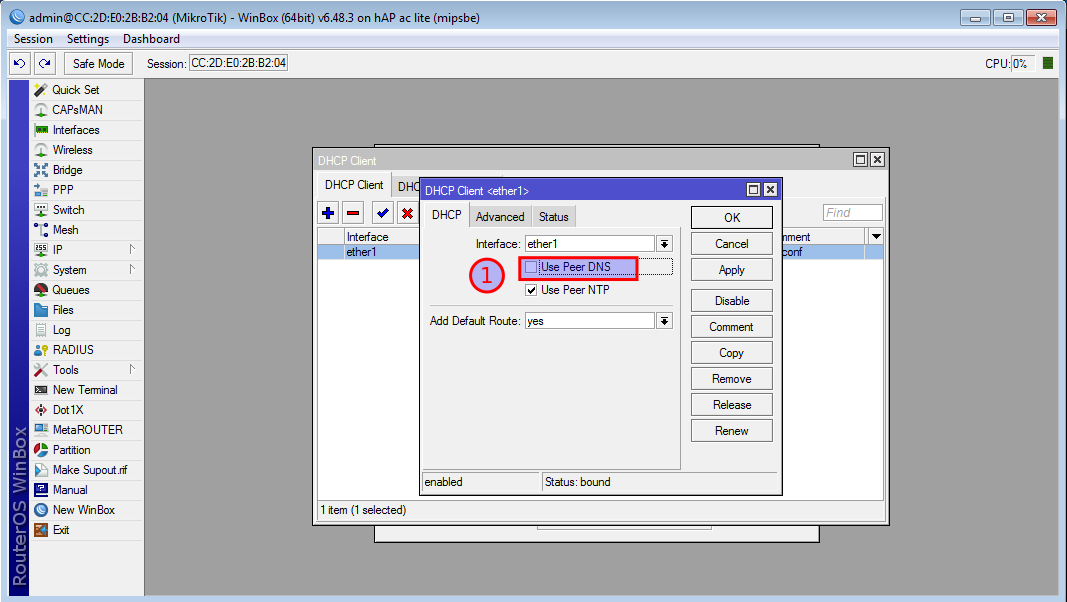
Task: Open the Files menu
Action: click(x=63, y=310)
